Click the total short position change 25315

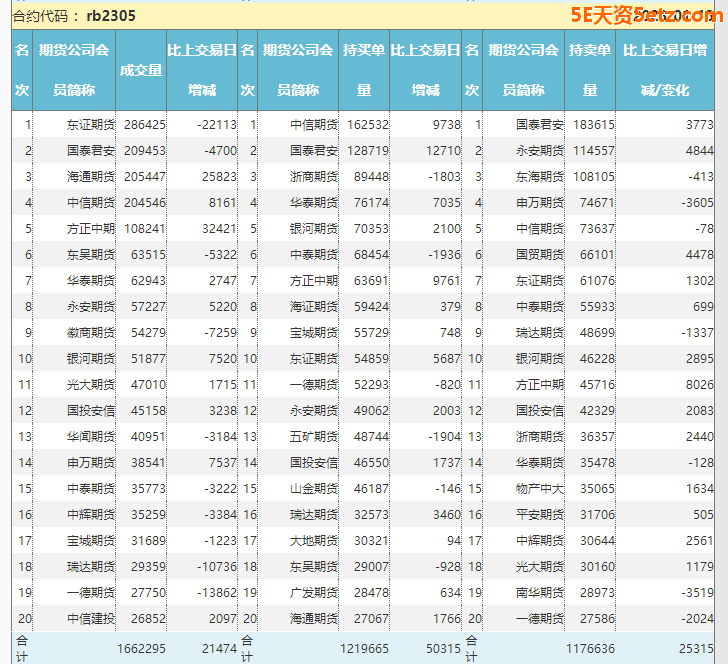point(696,649)
